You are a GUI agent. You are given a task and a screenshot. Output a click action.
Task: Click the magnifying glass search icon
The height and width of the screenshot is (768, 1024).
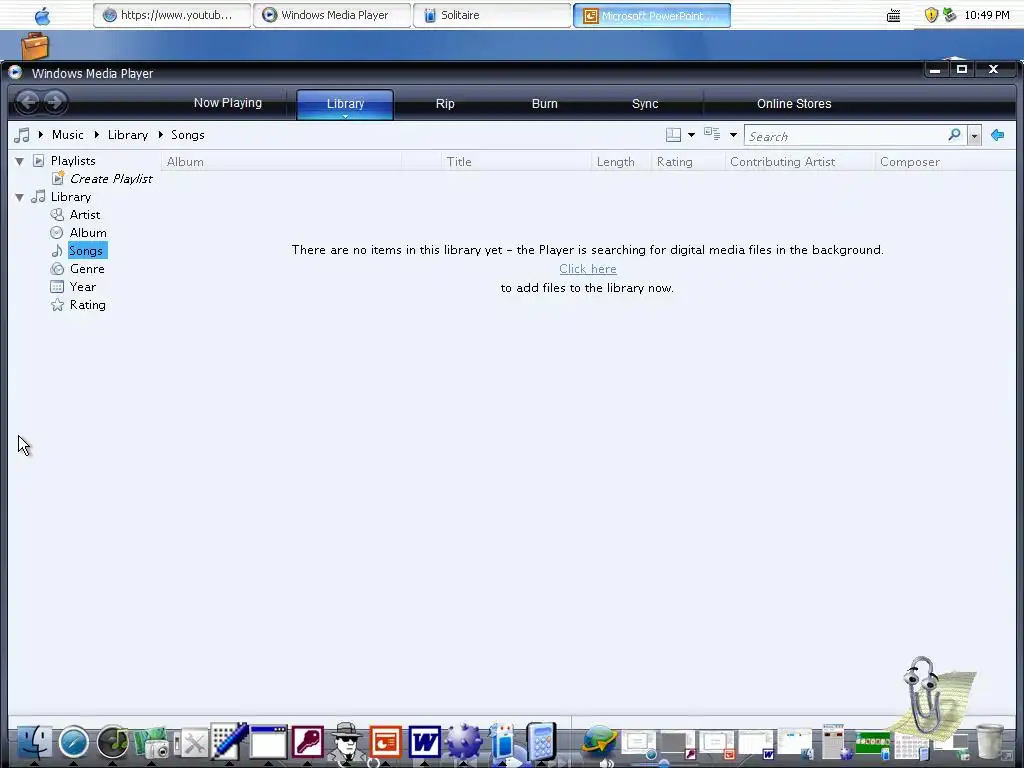[954, 135]
